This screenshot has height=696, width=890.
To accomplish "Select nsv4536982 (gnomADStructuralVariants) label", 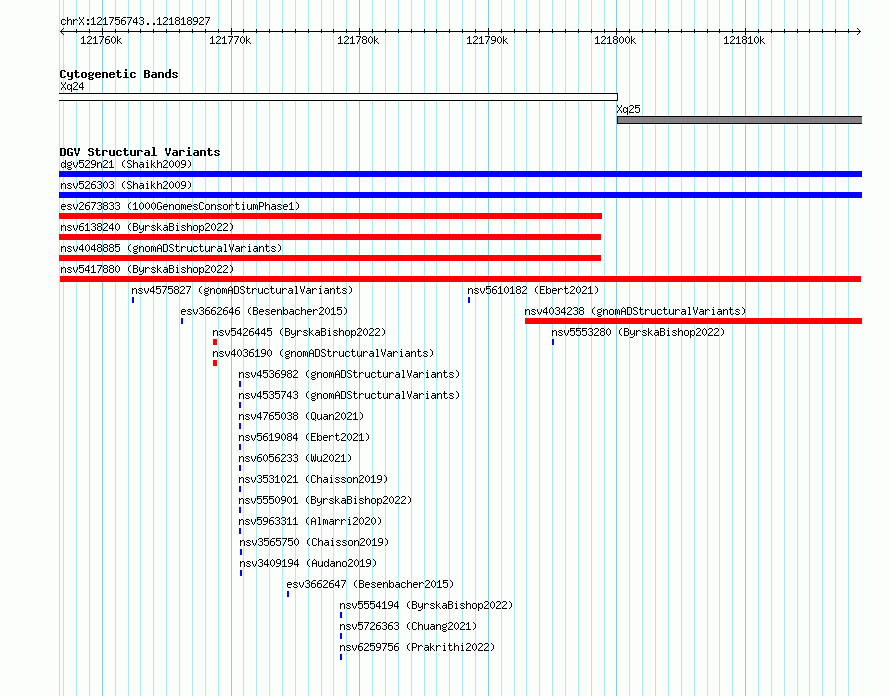I will (349, 374).
